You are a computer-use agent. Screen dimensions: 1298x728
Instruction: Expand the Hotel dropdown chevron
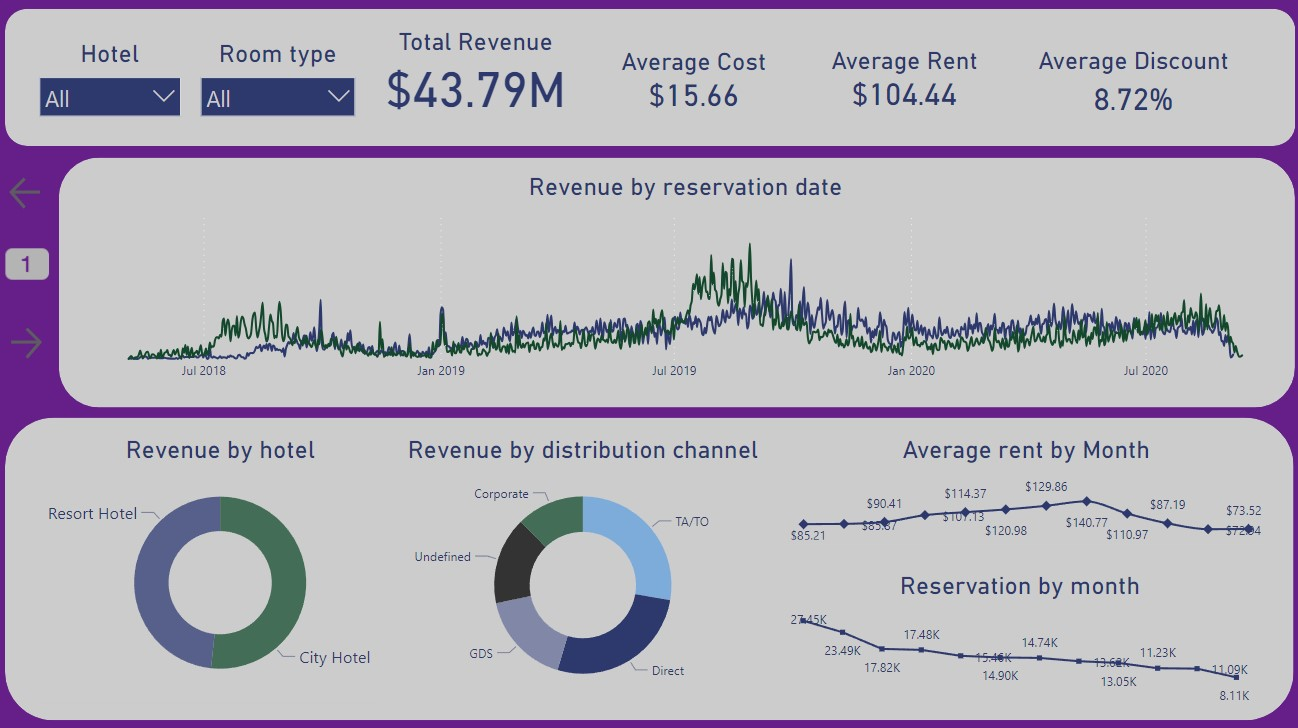pos(164,97)
